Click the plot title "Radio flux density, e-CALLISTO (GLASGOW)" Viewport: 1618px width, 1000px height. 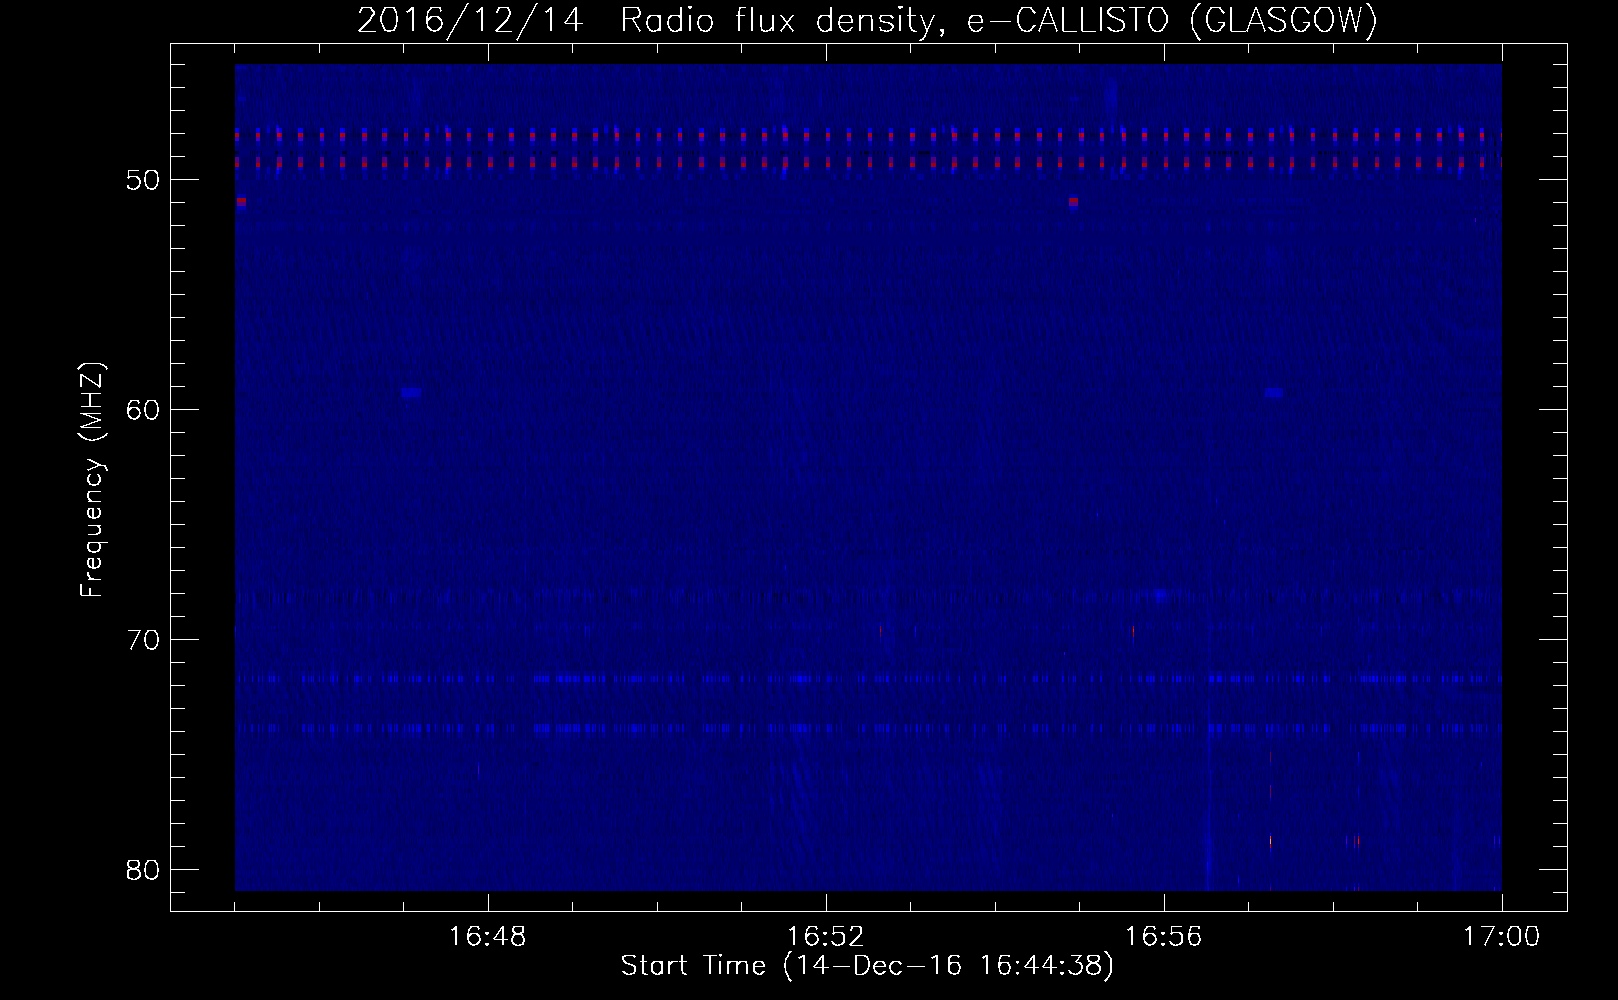(999, 20)
